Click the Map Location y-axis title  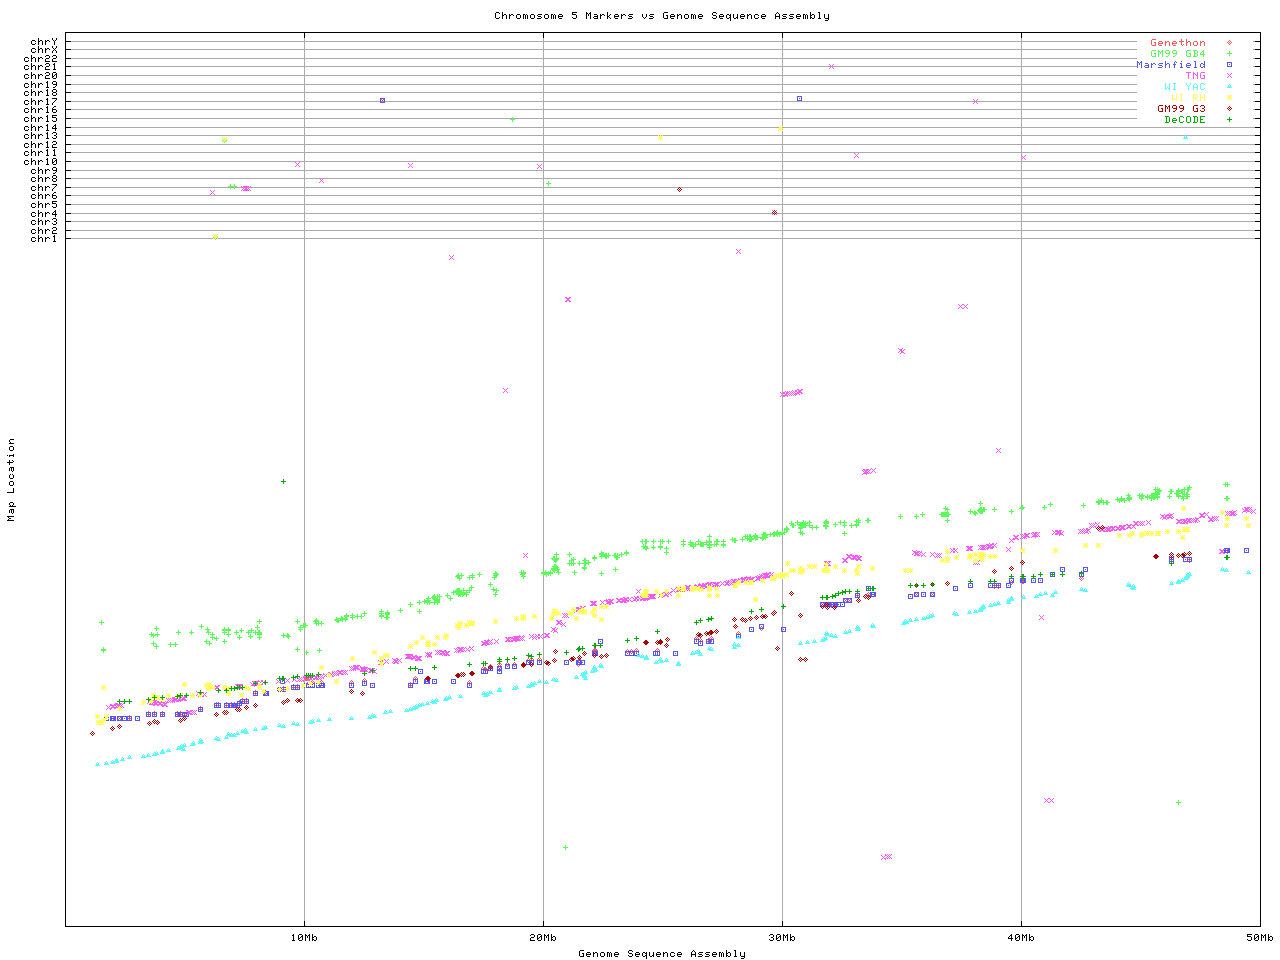point(12,480)
